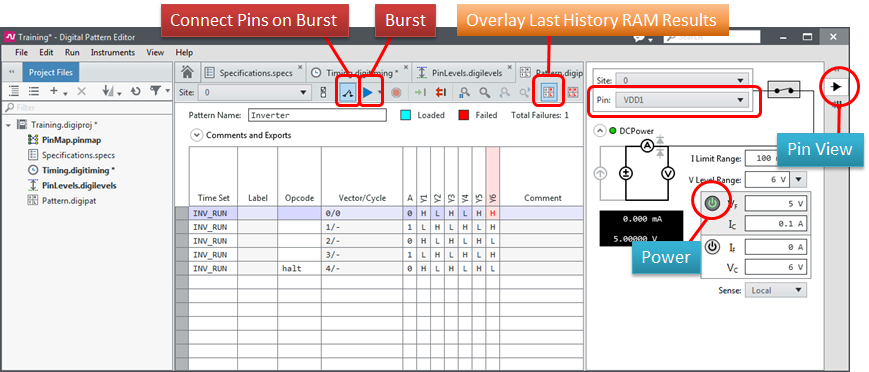Open the Home tab icon
The height and width of the screenshot is (372, 869).
pos(187,72)
